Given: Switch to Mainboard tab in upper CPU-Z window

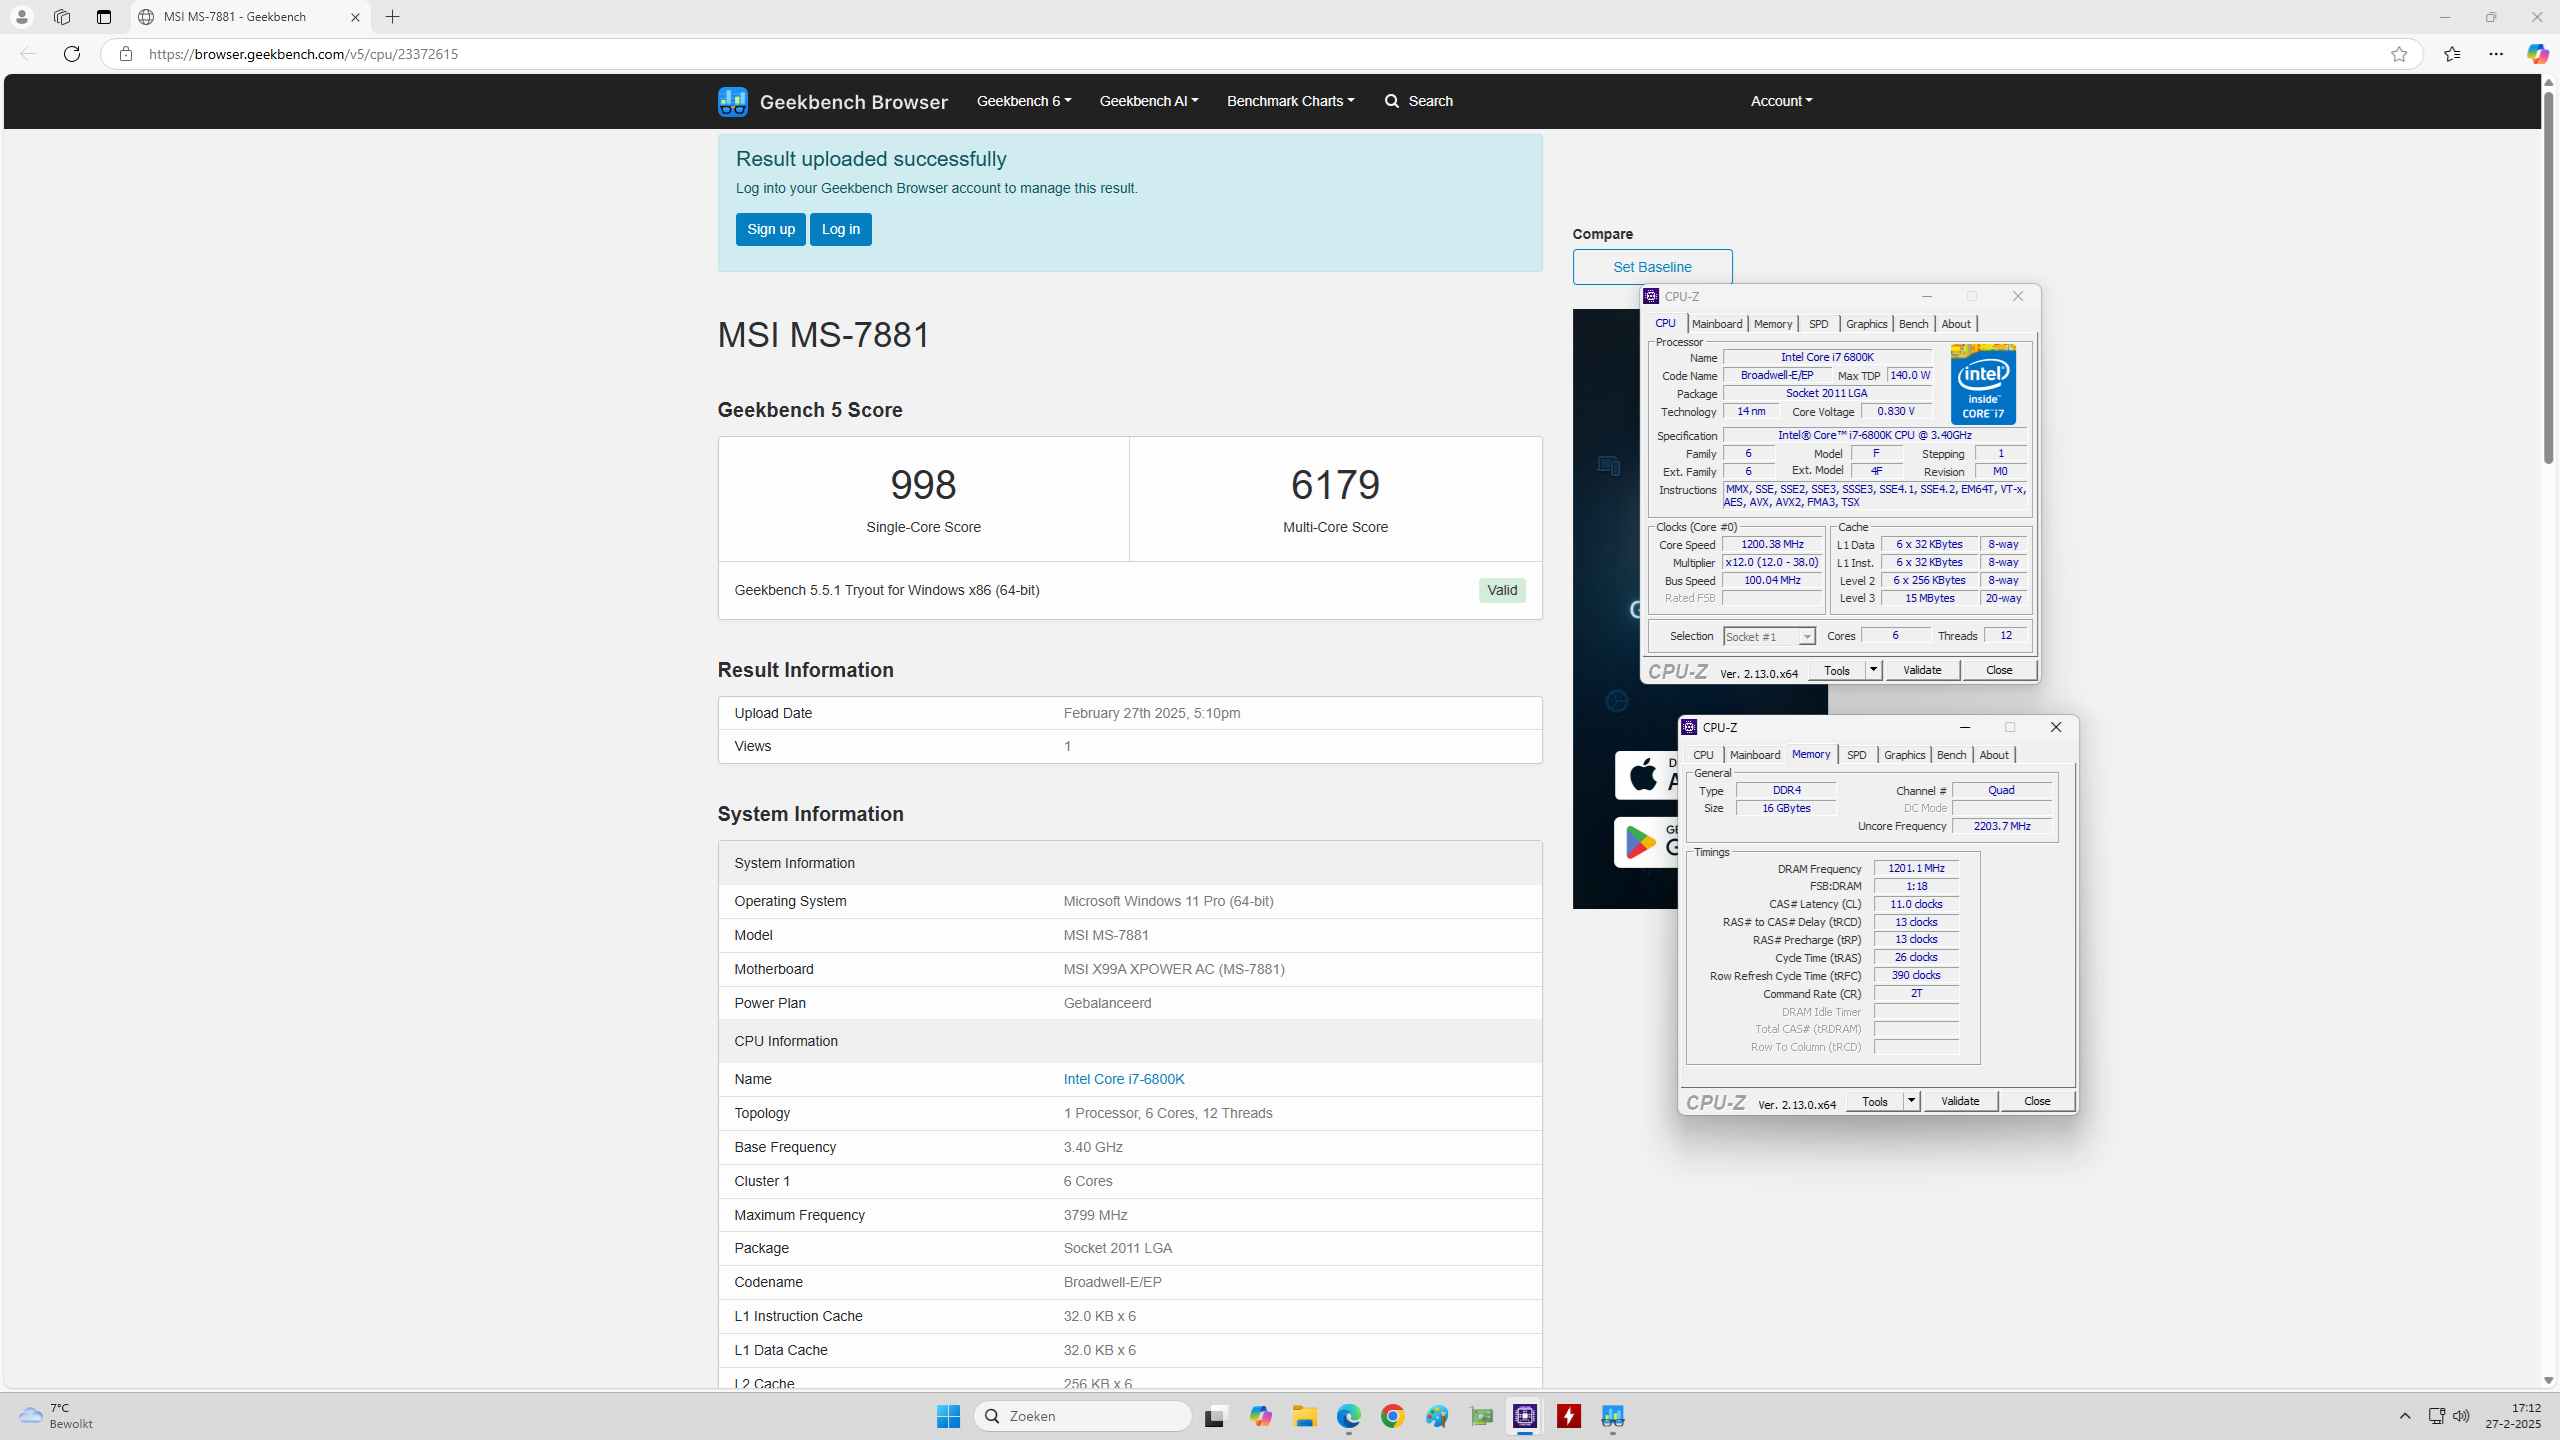Looking at the screenshot, I should (1717, 324).
